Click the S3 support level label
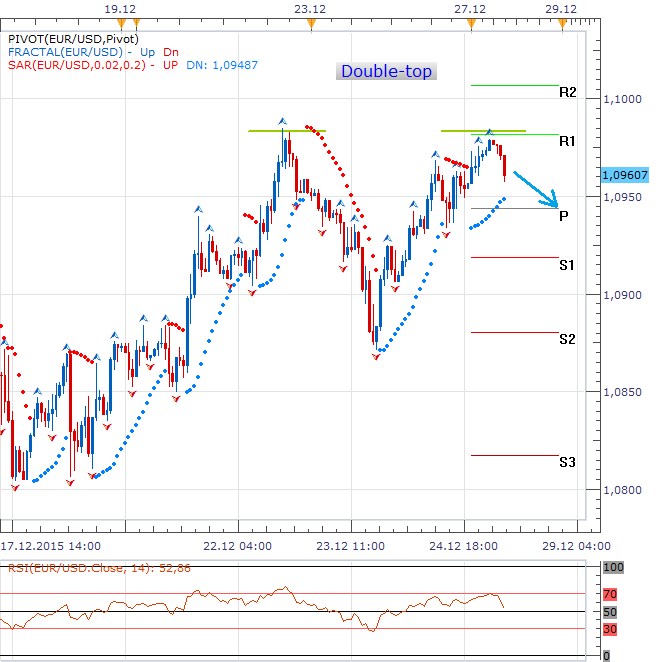Image resolution: width=658 pixels, height=662 pixels. pyautogui.click(x=567, y=462)
